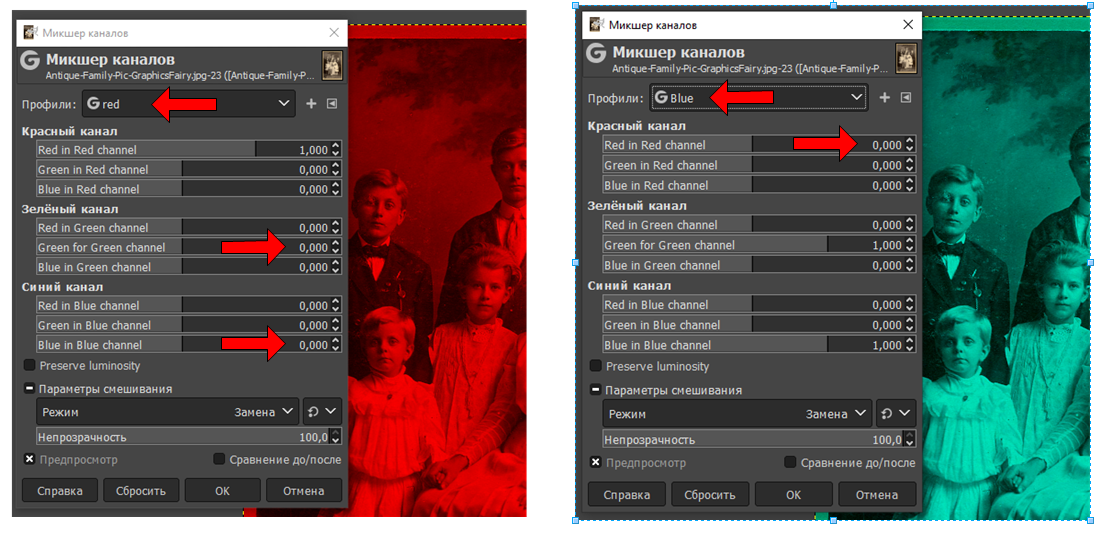Image resolution: width=1113 pixels, height=539 pixels.
Task: Click Сбросить button in red-profile dialog
Action: click(141, 491)
